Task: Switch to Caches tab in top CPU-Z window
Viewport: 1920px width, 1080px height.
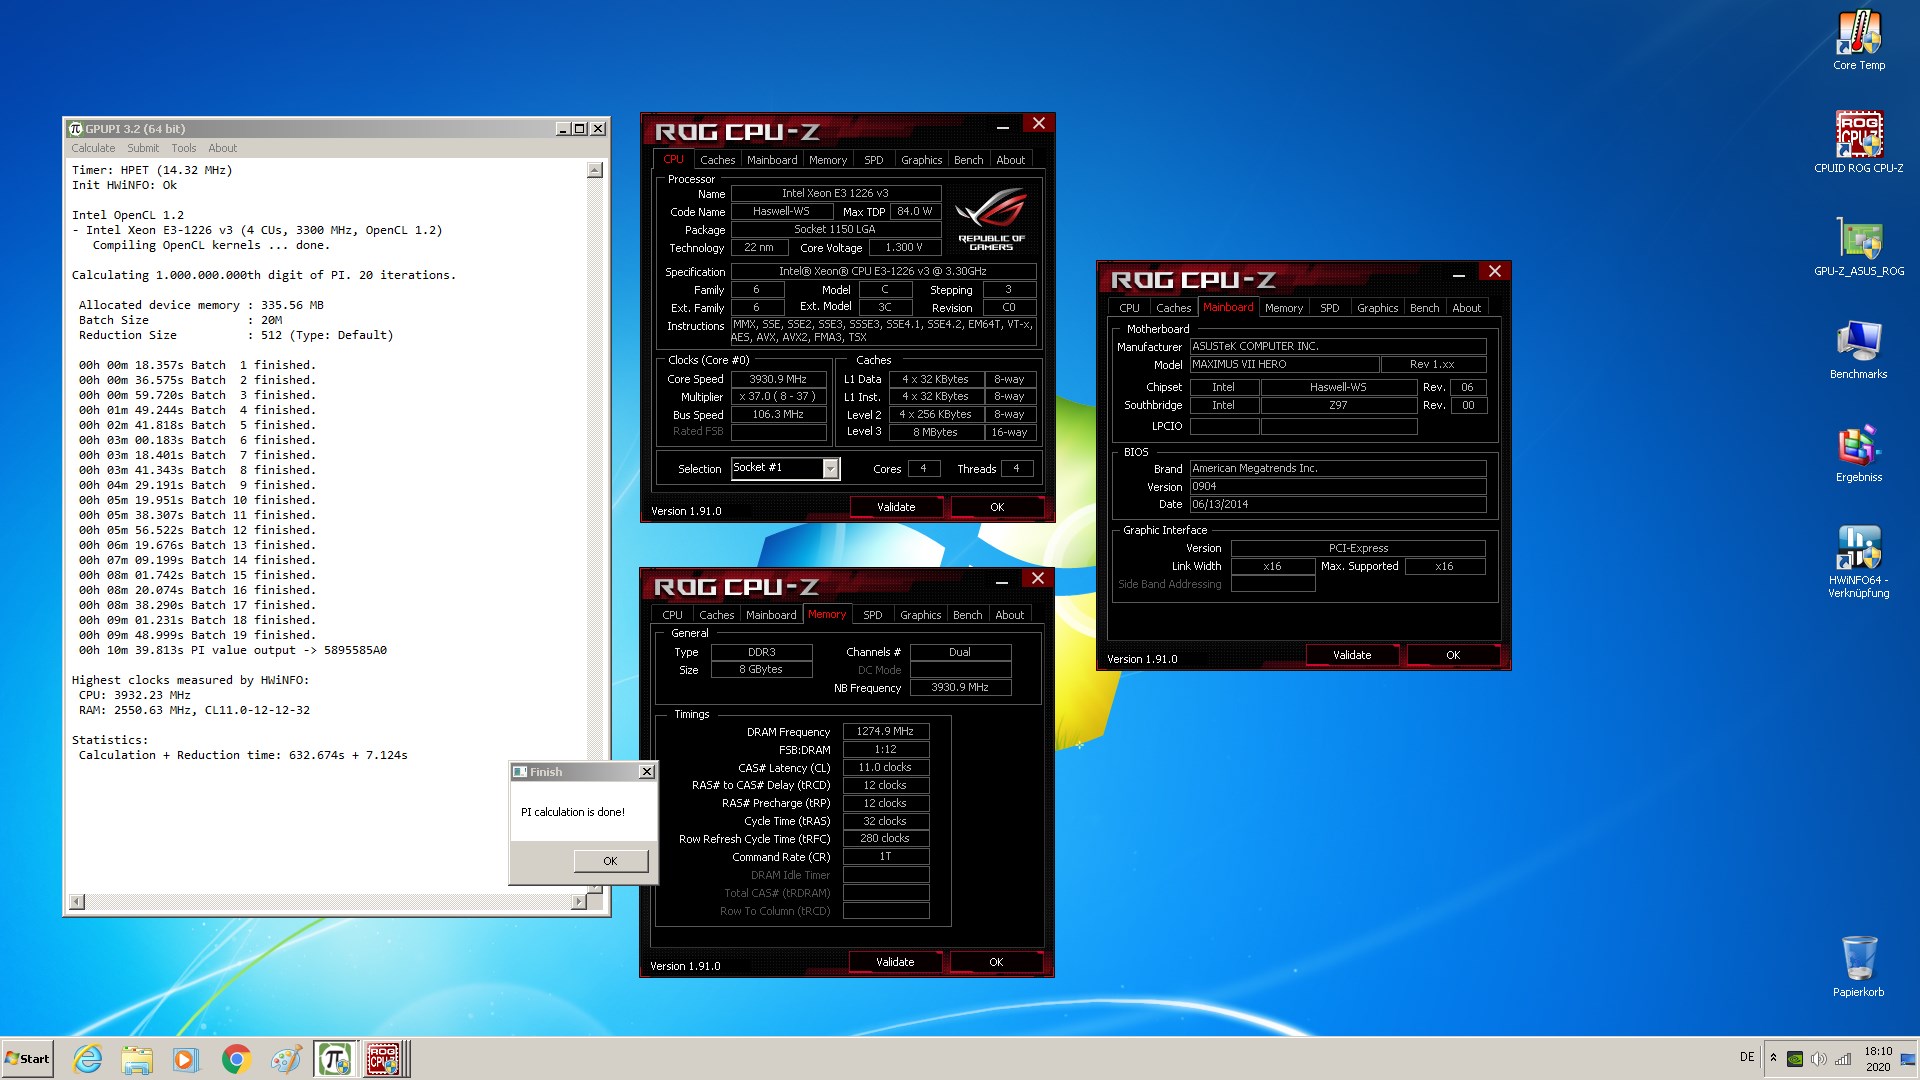Action: tap(717, 160)
